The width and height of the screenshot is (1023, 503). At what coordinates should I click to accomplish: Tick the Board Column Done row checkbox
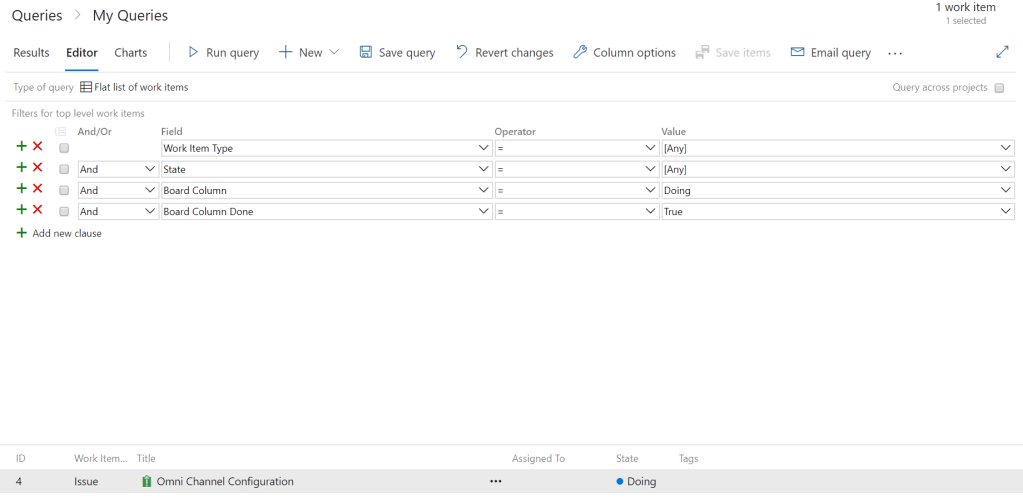[x=64, y=211]
